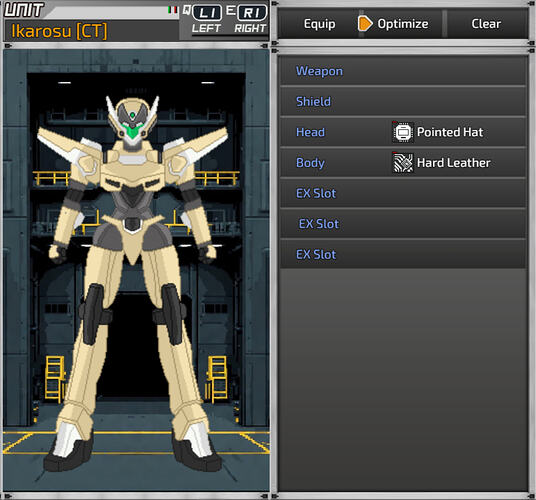Select the first EX Slot row
Viewport: 536px width, 500px height.
click(403, 193)
